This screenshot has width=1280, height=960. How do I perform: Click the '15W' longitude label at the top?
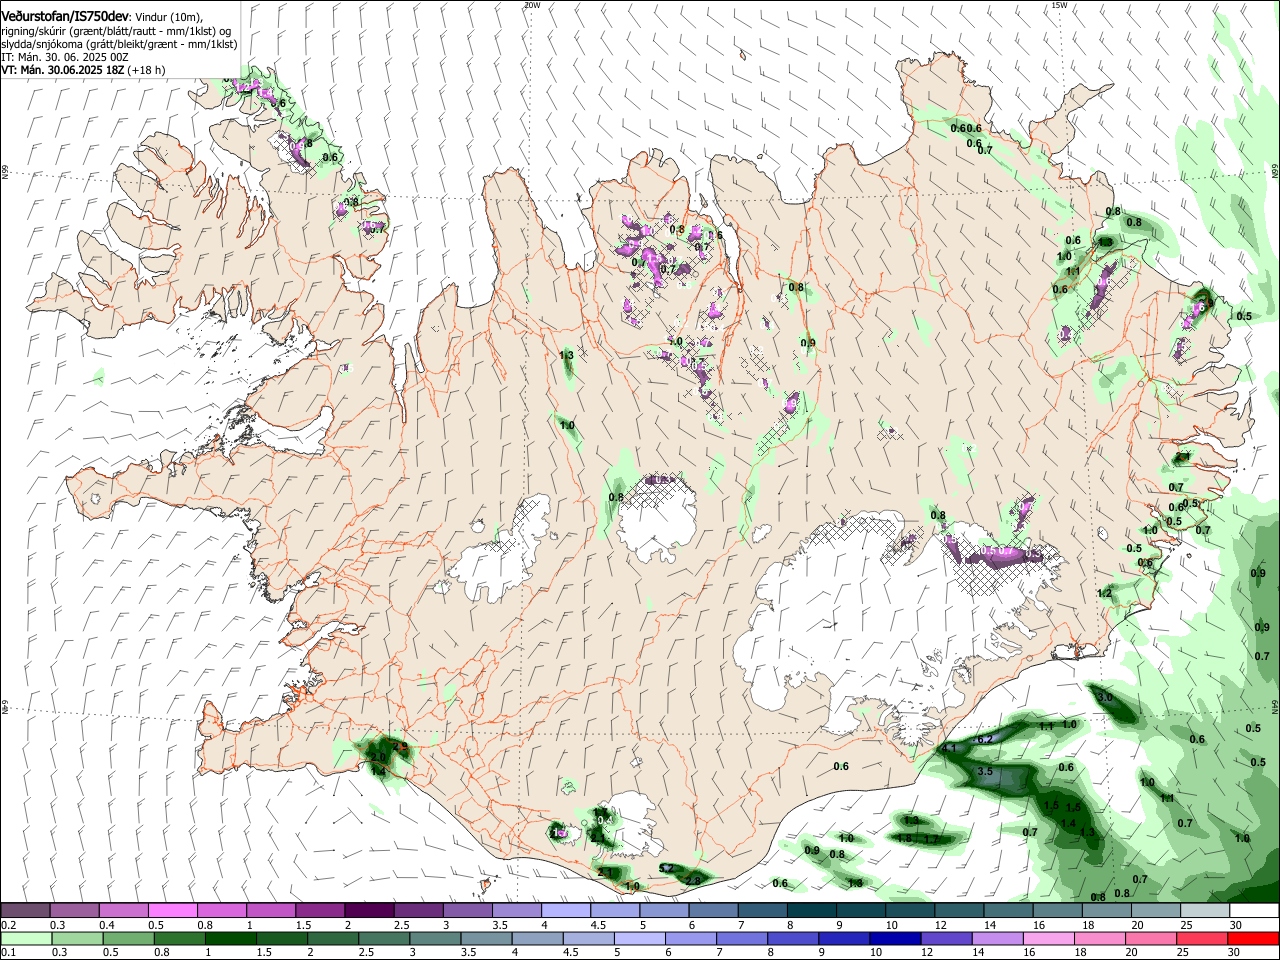click(1060, 5)
